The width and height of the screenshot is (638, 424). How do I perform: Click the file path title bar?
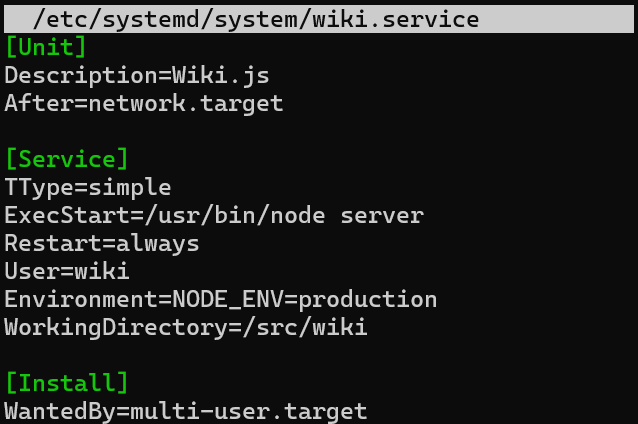pos(319,19)
